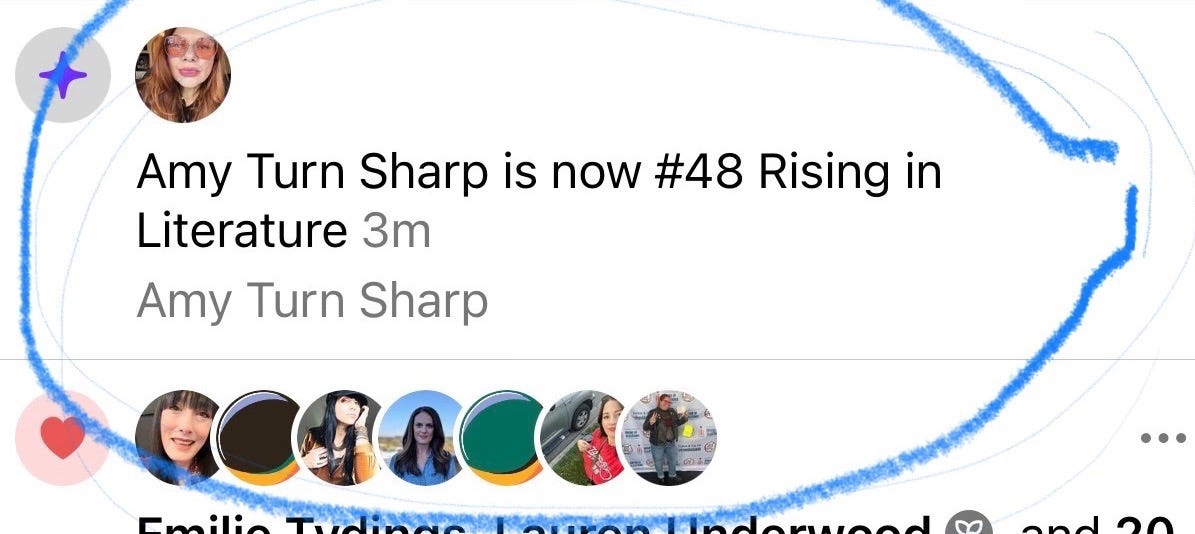
Task: Select the dark brown placeholder avatar
Action: coord(259,438)
